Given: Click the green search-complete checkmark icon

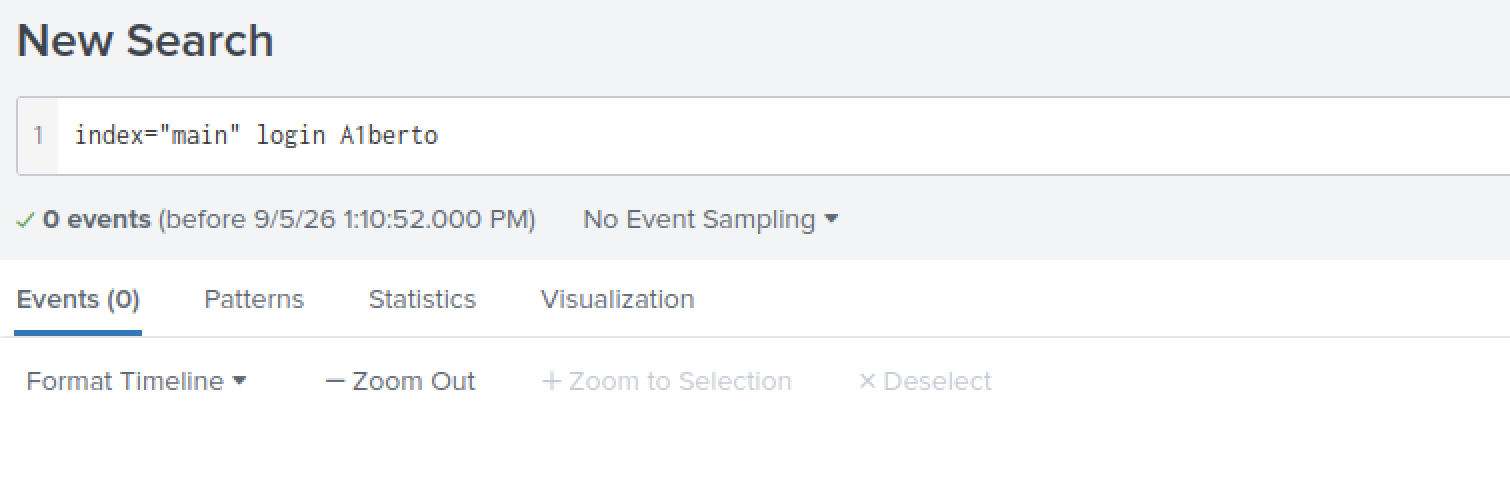Looking at the screenshot, I should [x=26, y=220].
